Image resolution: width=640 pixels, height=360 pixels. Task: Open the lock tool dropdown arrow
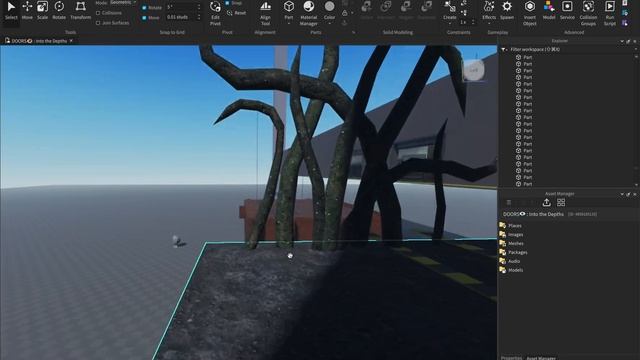pyautogui.click(x=352, y=13)
